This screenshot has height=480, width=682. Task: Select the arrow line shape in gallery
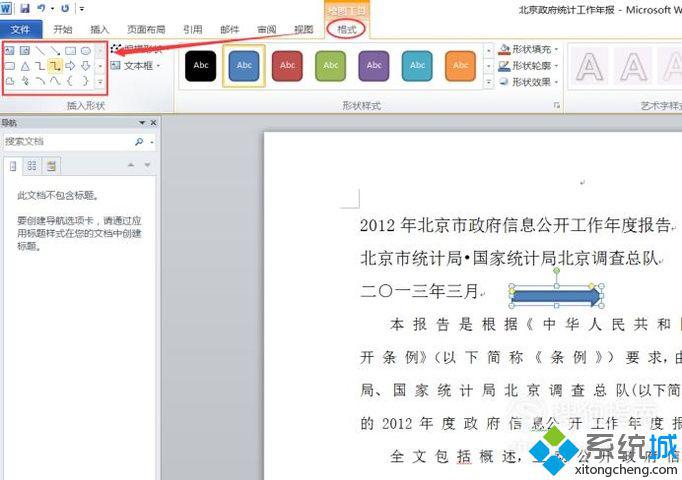click(x=55, y=51)
